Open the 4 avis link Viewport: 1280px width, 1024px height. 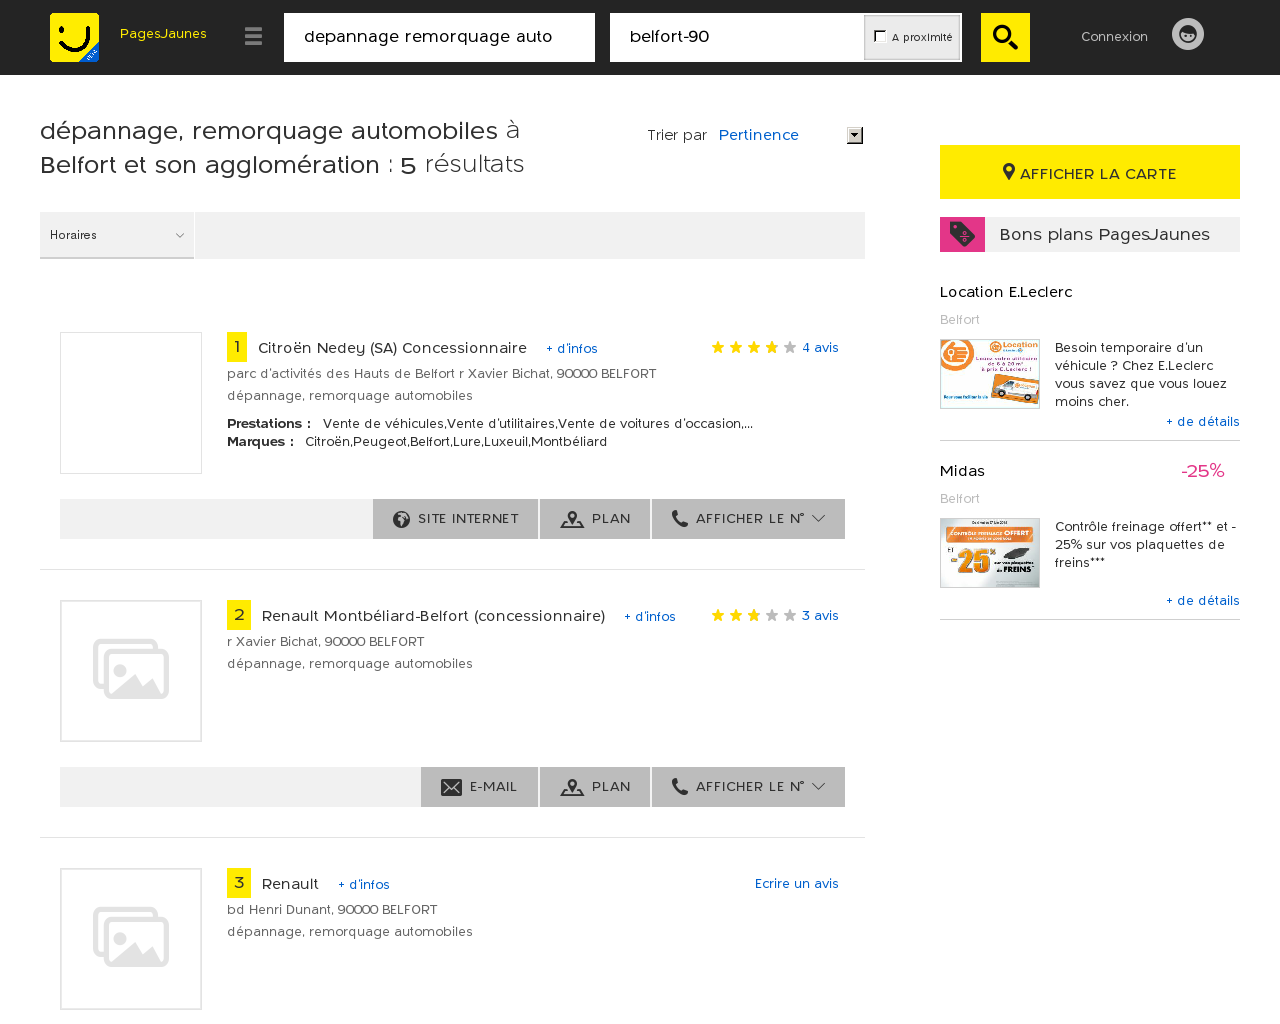[x=820, y=348]
